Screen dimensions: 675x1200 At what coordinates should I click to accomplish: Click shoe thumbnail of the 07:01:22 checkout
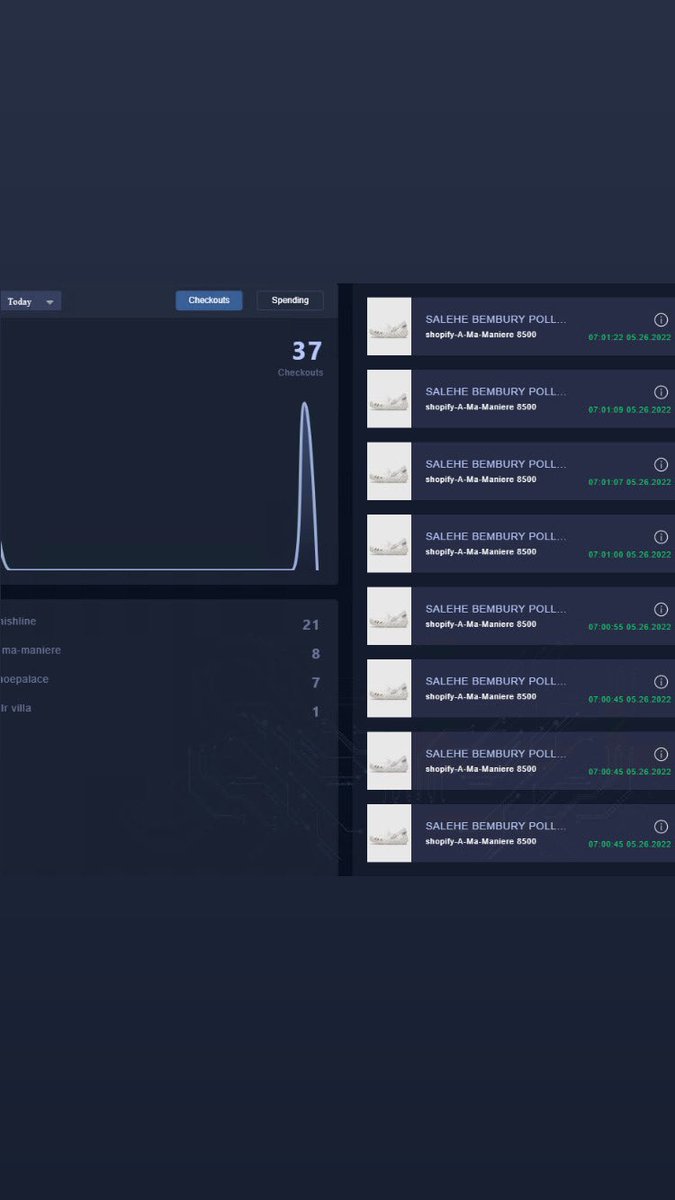389,326
